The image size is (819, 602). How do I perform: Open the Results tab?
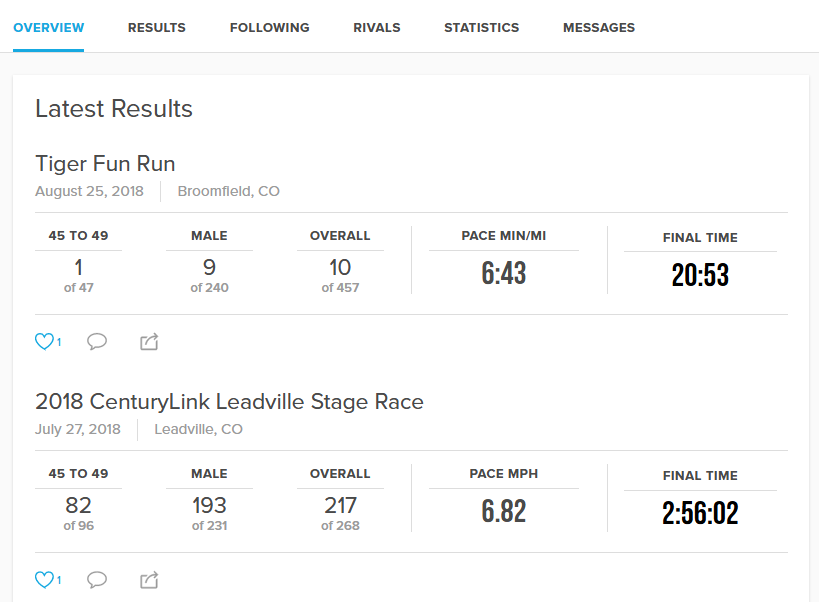[x=157, y=28]
